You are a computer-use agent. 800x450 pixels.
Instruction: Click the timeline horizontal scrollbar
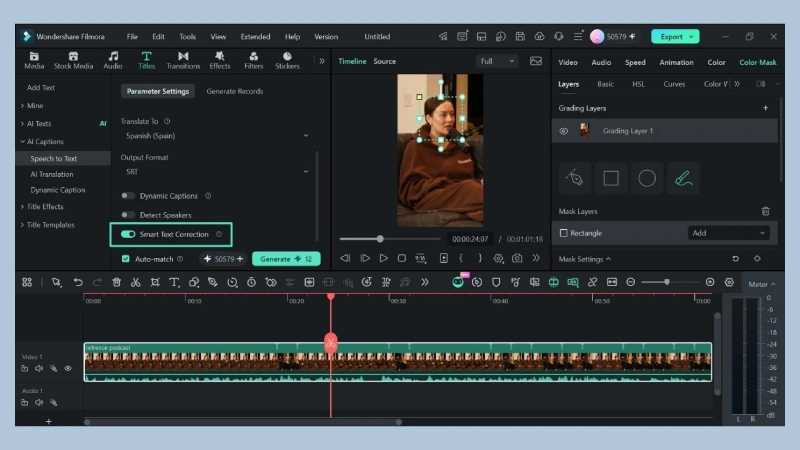point(243,422)
